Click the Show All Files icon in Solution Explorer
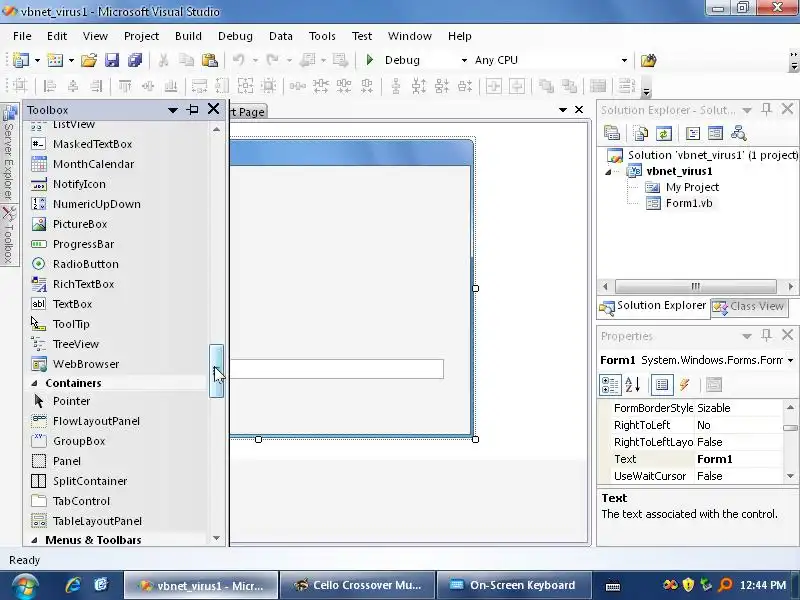 click(x=640, y=134)
